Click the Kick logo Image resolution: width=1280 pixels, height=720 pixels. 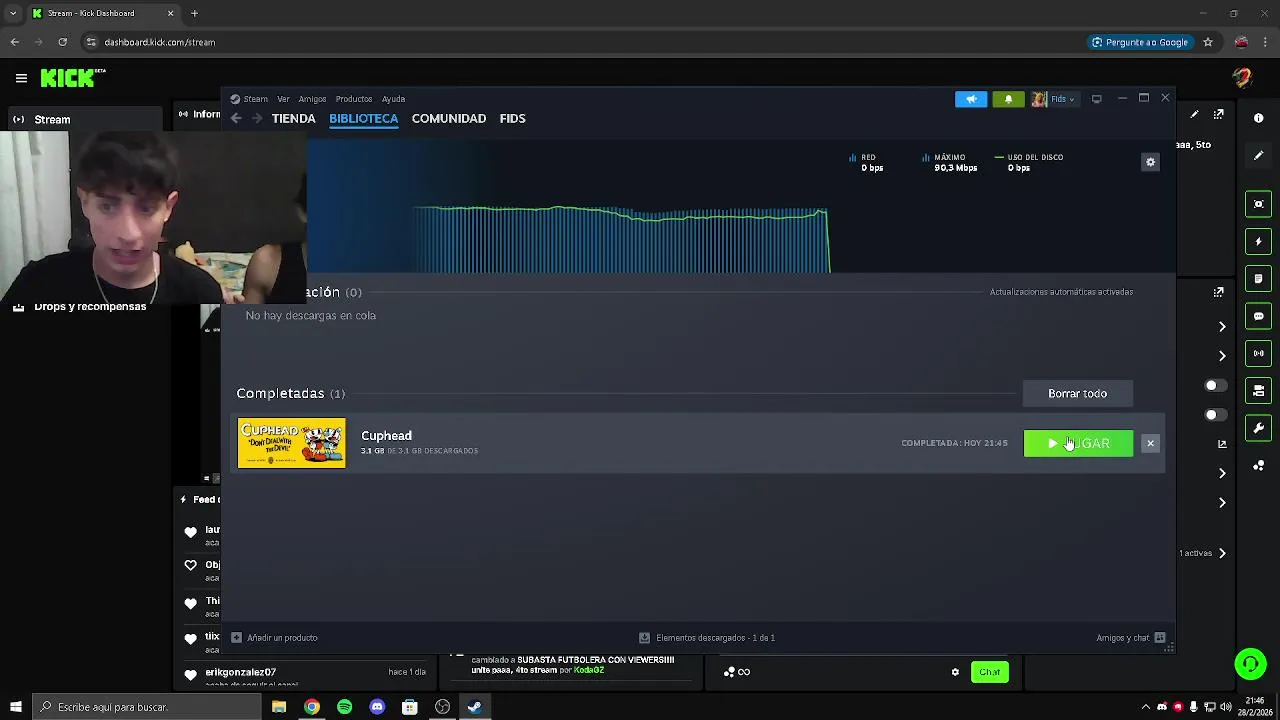coord(72,78)
